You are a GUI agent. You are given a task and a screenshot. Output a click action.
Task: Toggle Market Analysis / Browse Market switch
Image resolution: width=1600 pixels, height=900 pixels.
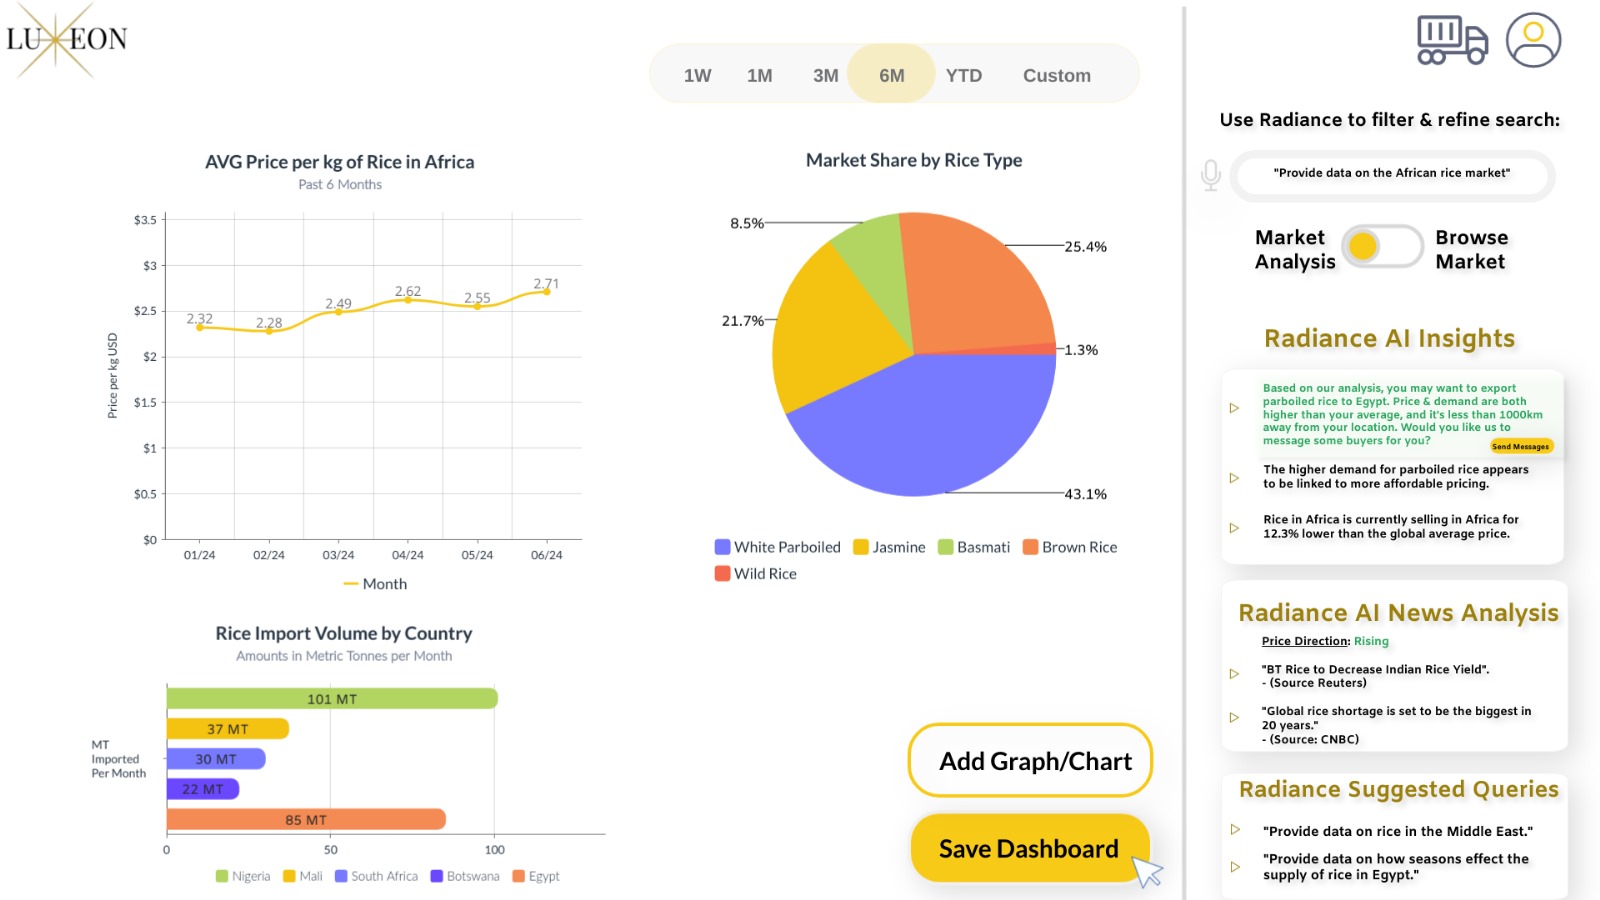pyautogui.click(x=1382, y=247)
